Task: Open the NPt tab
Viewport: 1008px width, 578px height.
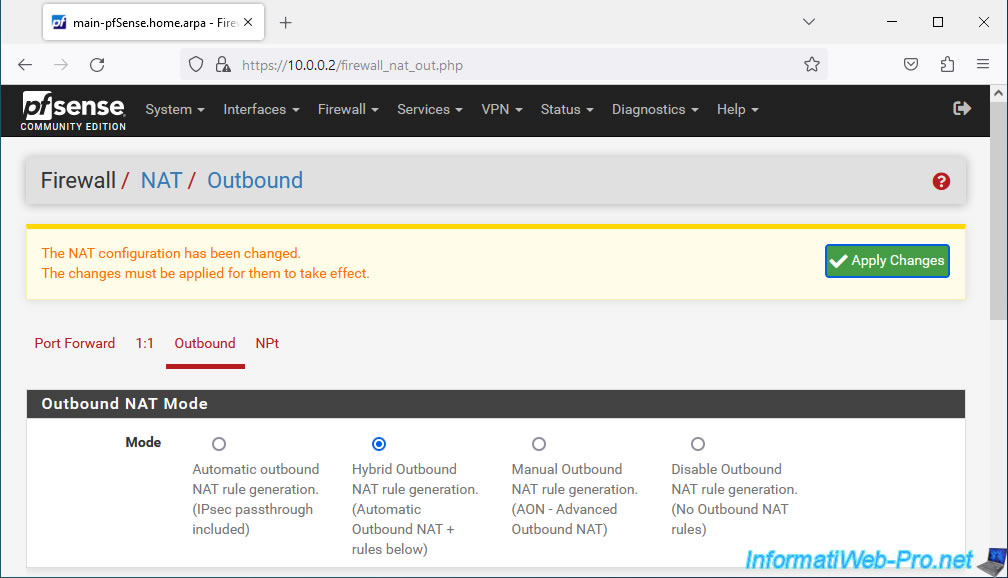Action: coord(267,343)
